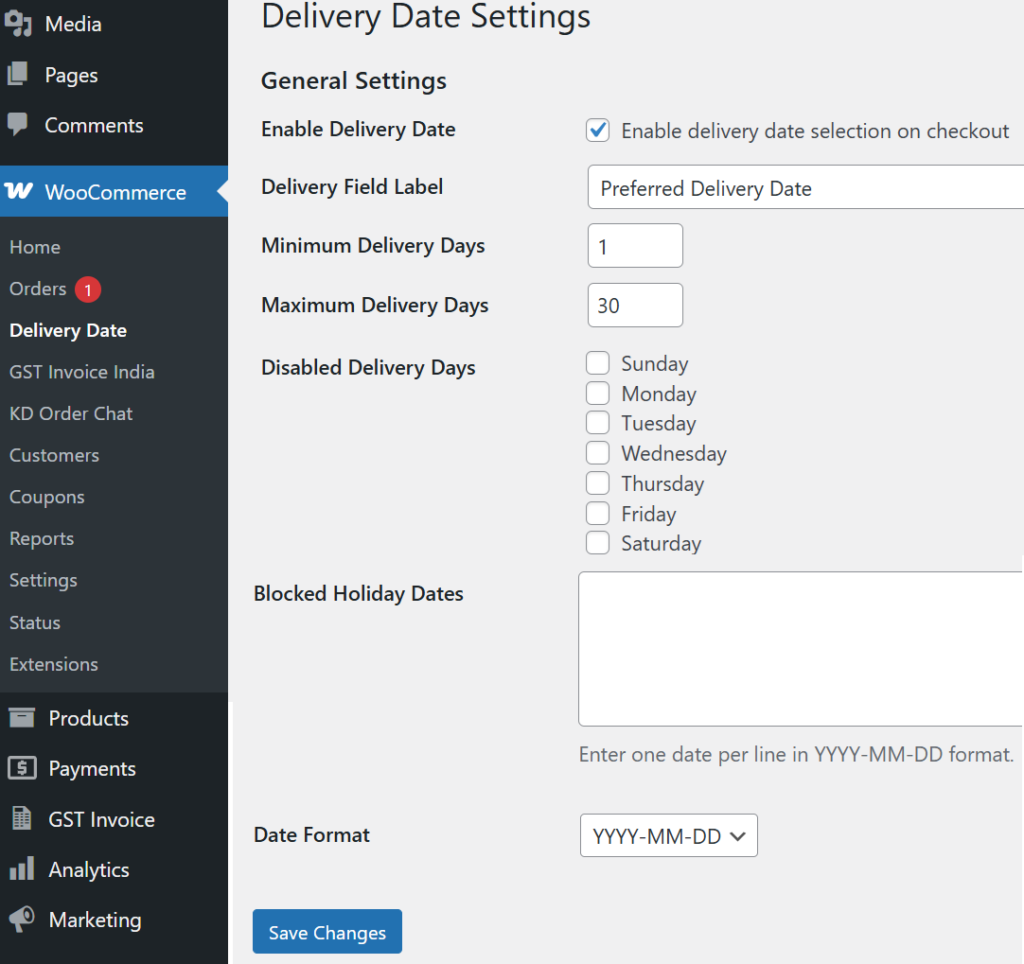Disable Sunday as a delivery day
Image resolution: width=1024 pixels, height=964 pixels.
tap(598, 362)
